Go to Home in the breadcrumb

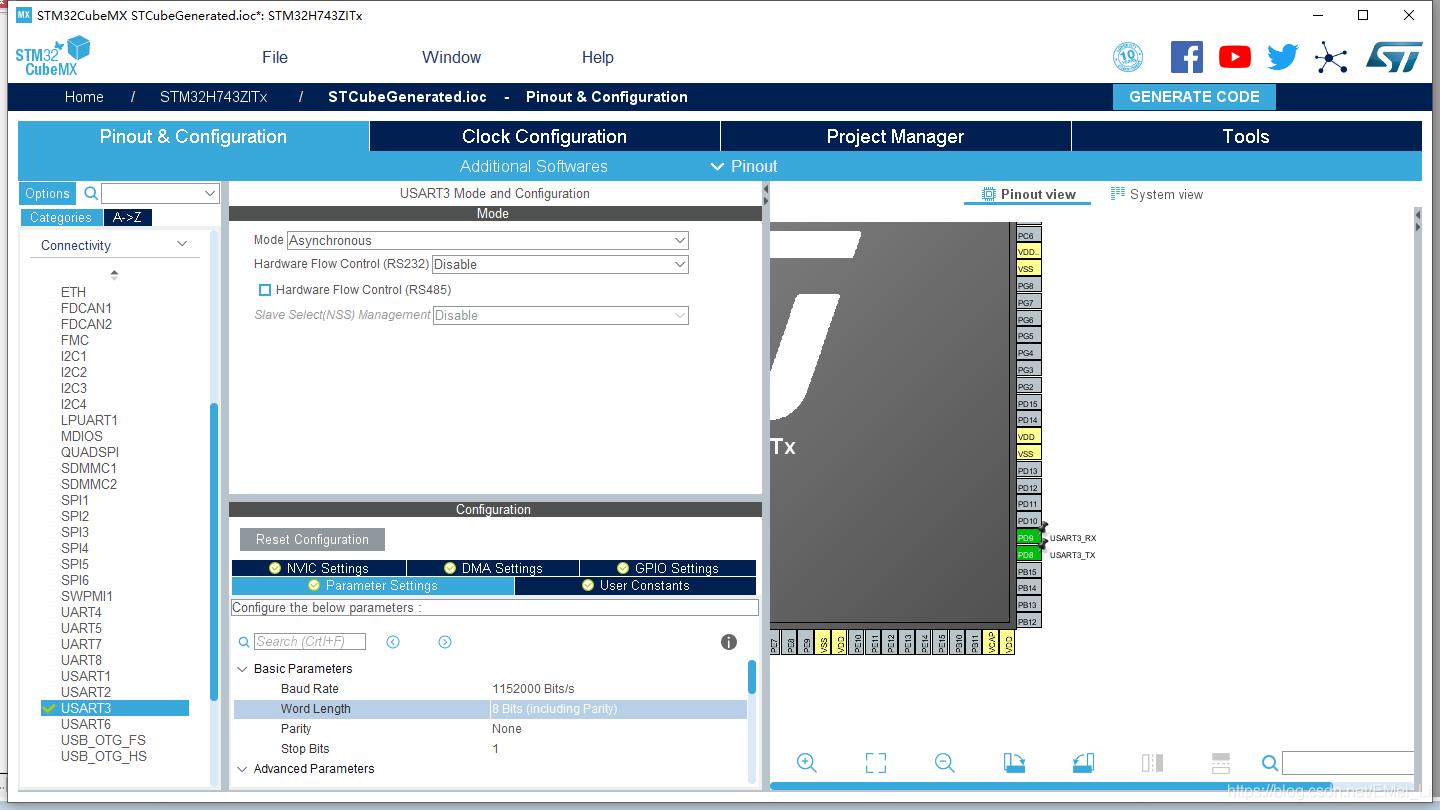[x=84, y=97]
